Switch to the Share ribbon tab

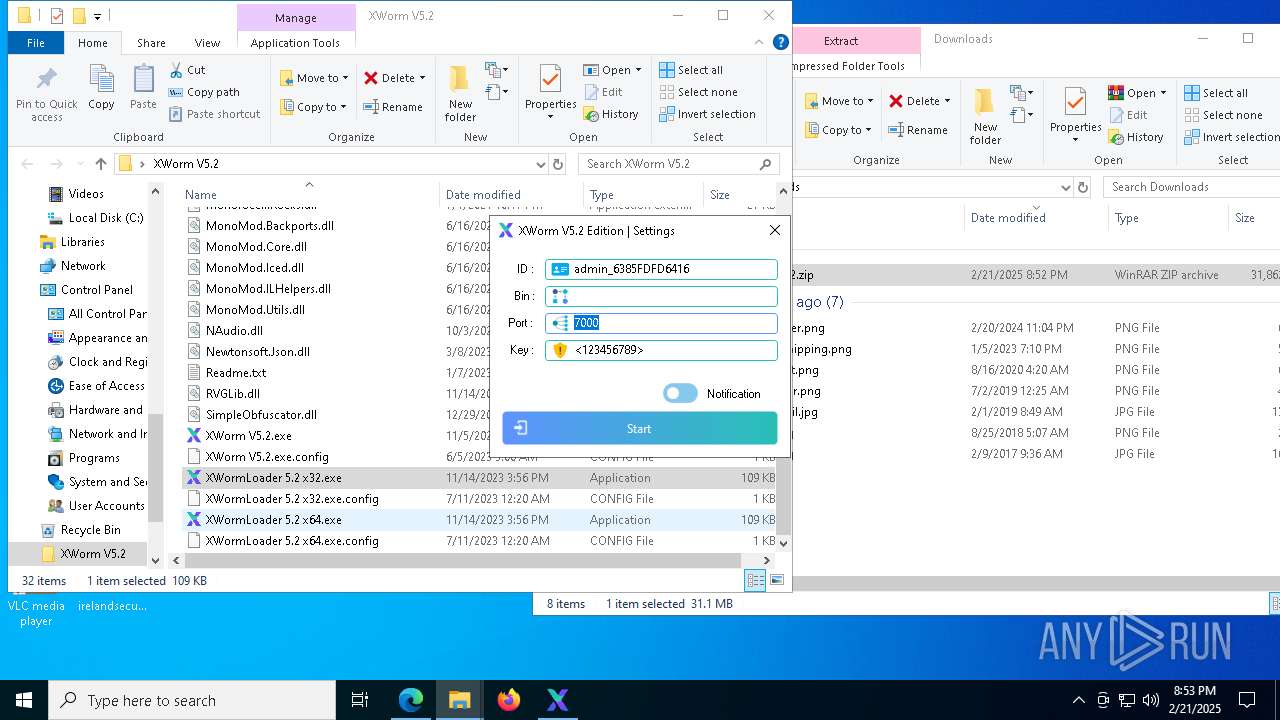[x=152, y=43]
